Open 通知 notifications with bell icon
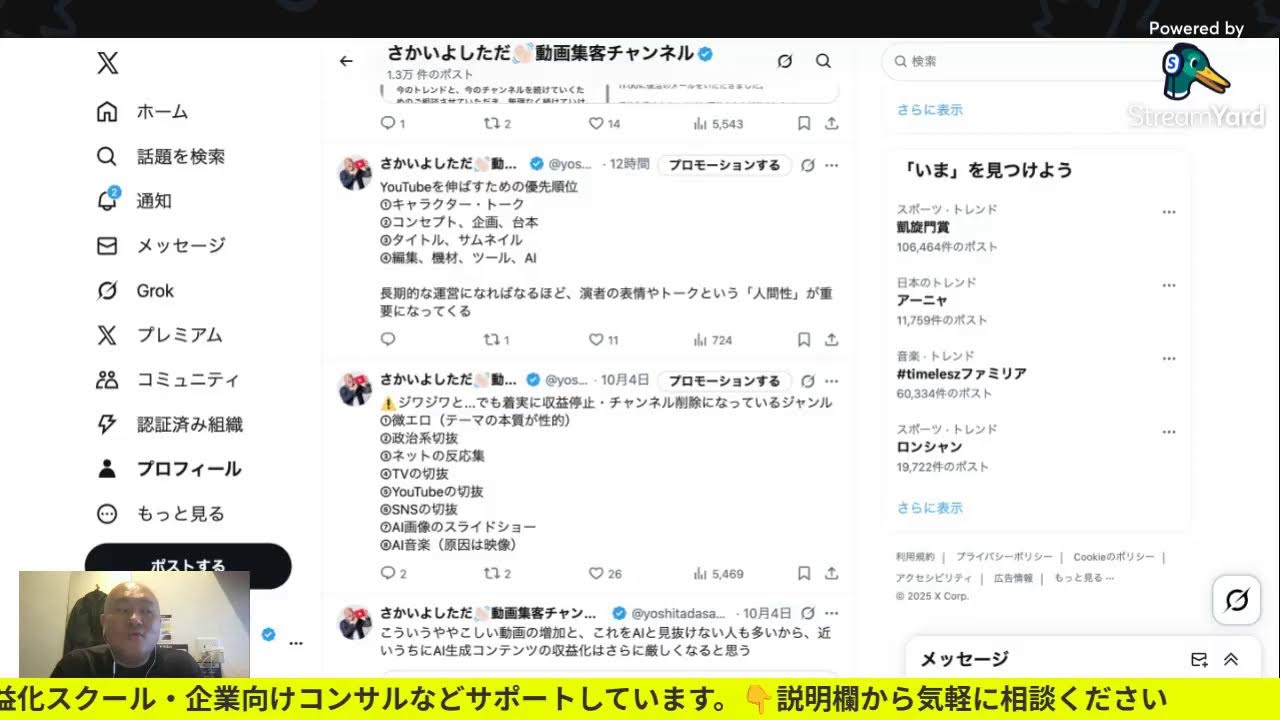Viewport: 1280px width, 720px height. [x=134, y=200]
